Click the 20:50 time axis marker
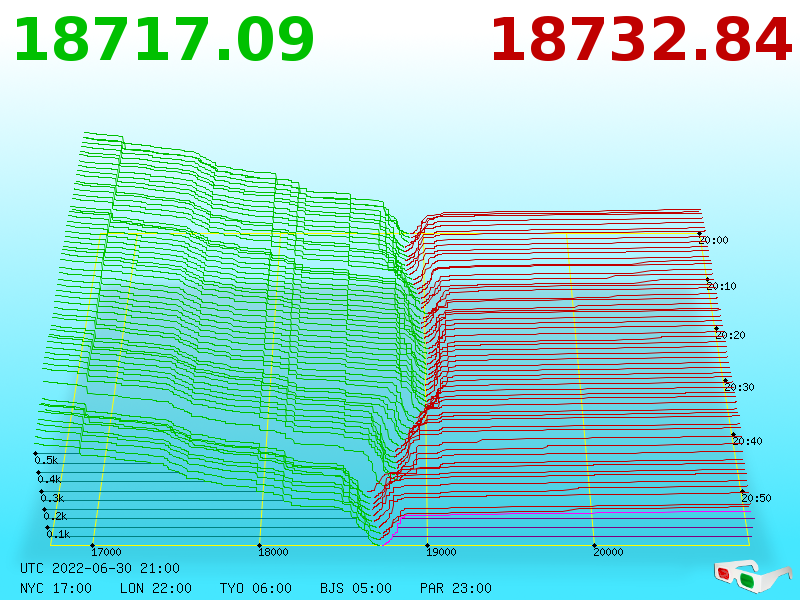This screenshot has height=600, width=800. point(756,498)
